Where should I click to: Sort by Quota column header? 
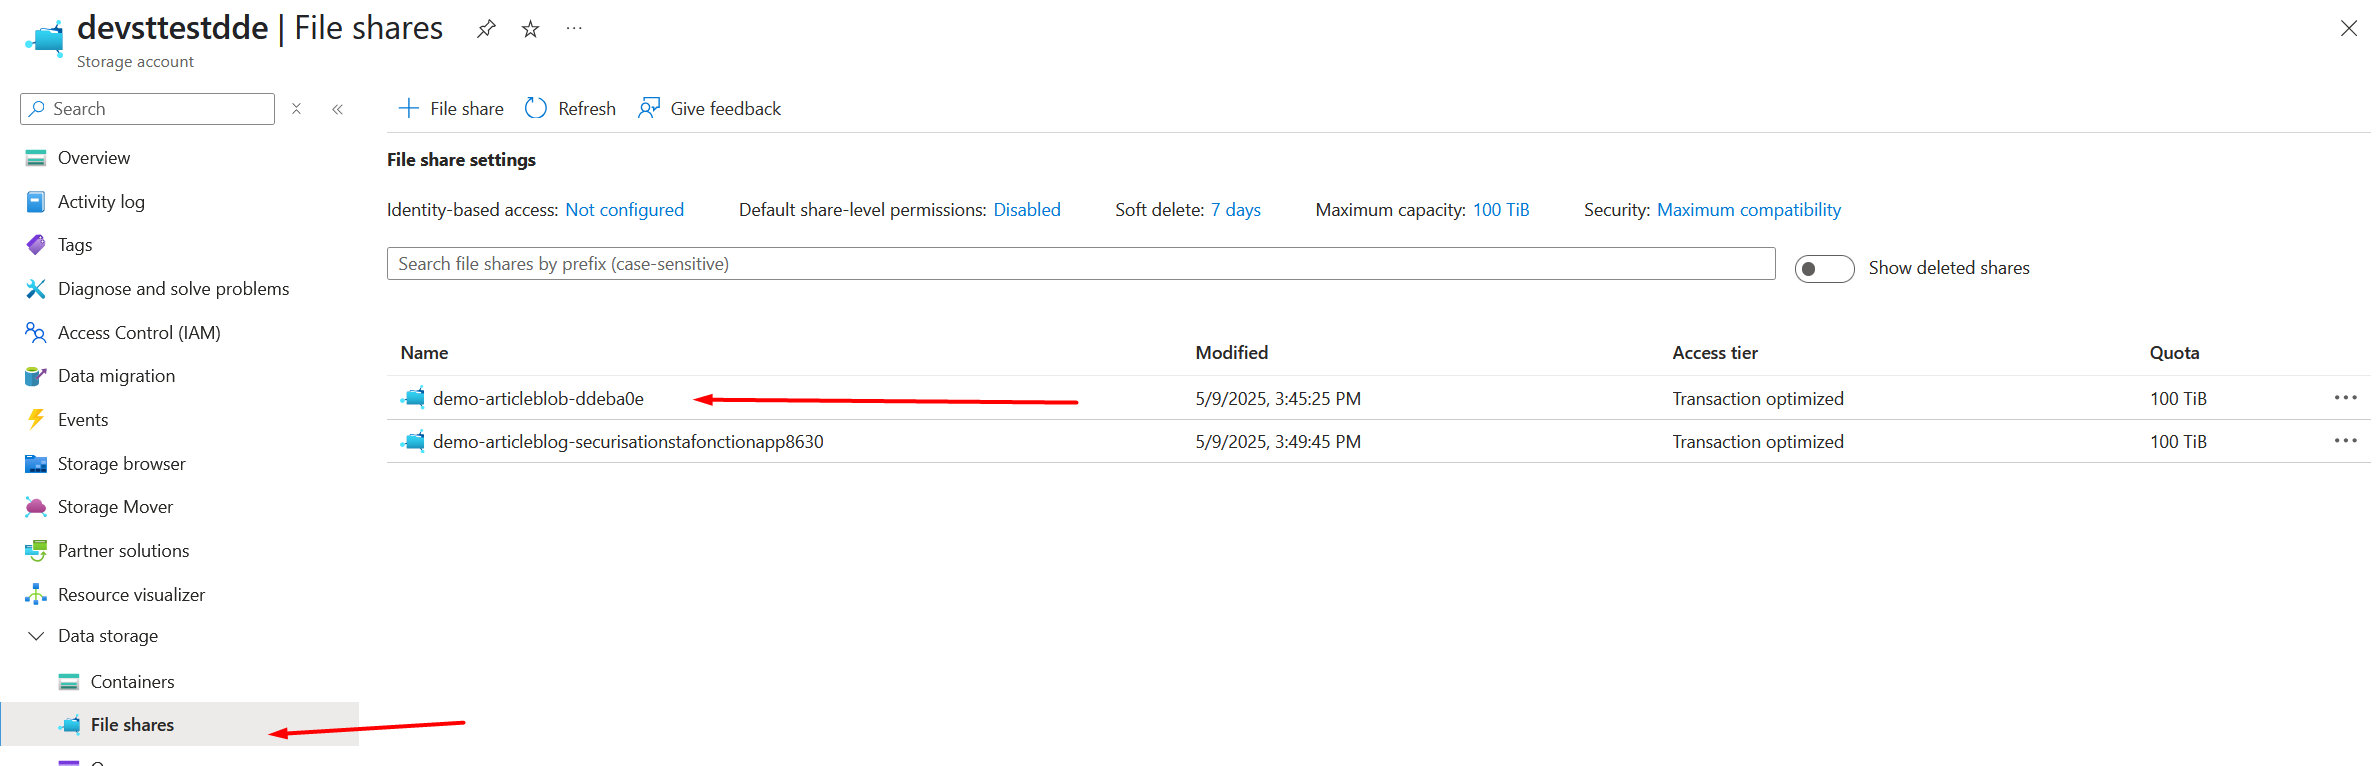pos(2174,353)
